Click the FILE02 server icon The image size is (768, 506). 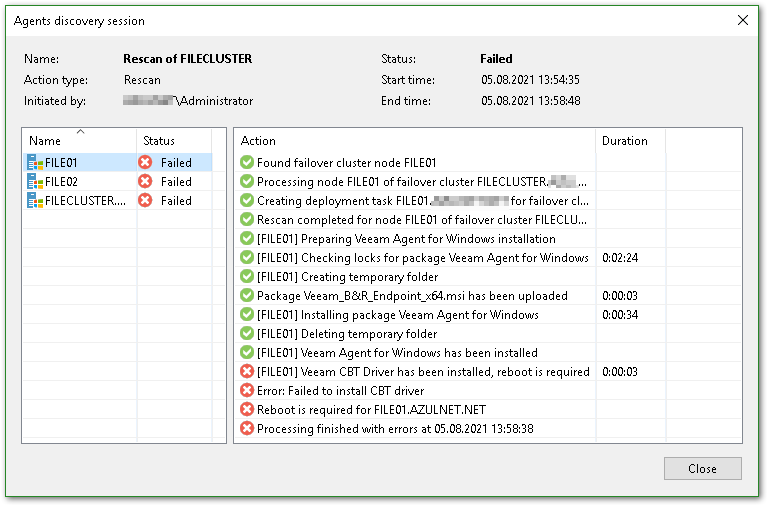35,182
